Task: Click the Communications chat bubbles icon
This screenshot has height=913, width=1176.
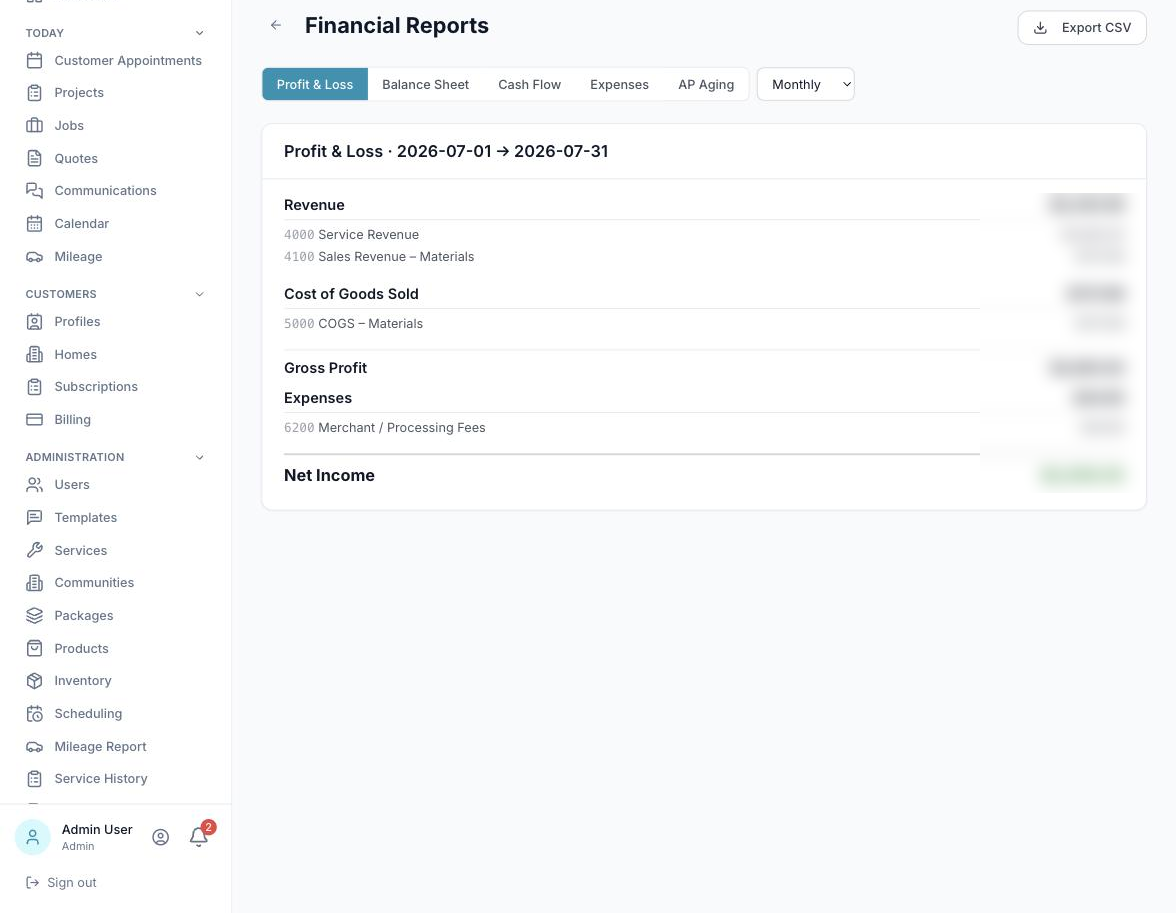Action: click(34, 191)
